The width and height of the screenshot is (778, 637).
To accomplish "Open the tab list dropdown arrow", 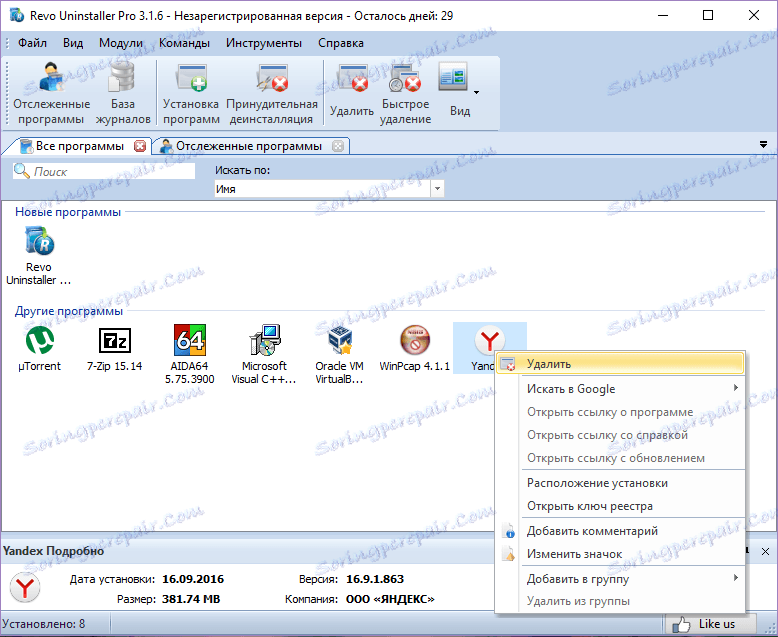I will click(764, 144).
